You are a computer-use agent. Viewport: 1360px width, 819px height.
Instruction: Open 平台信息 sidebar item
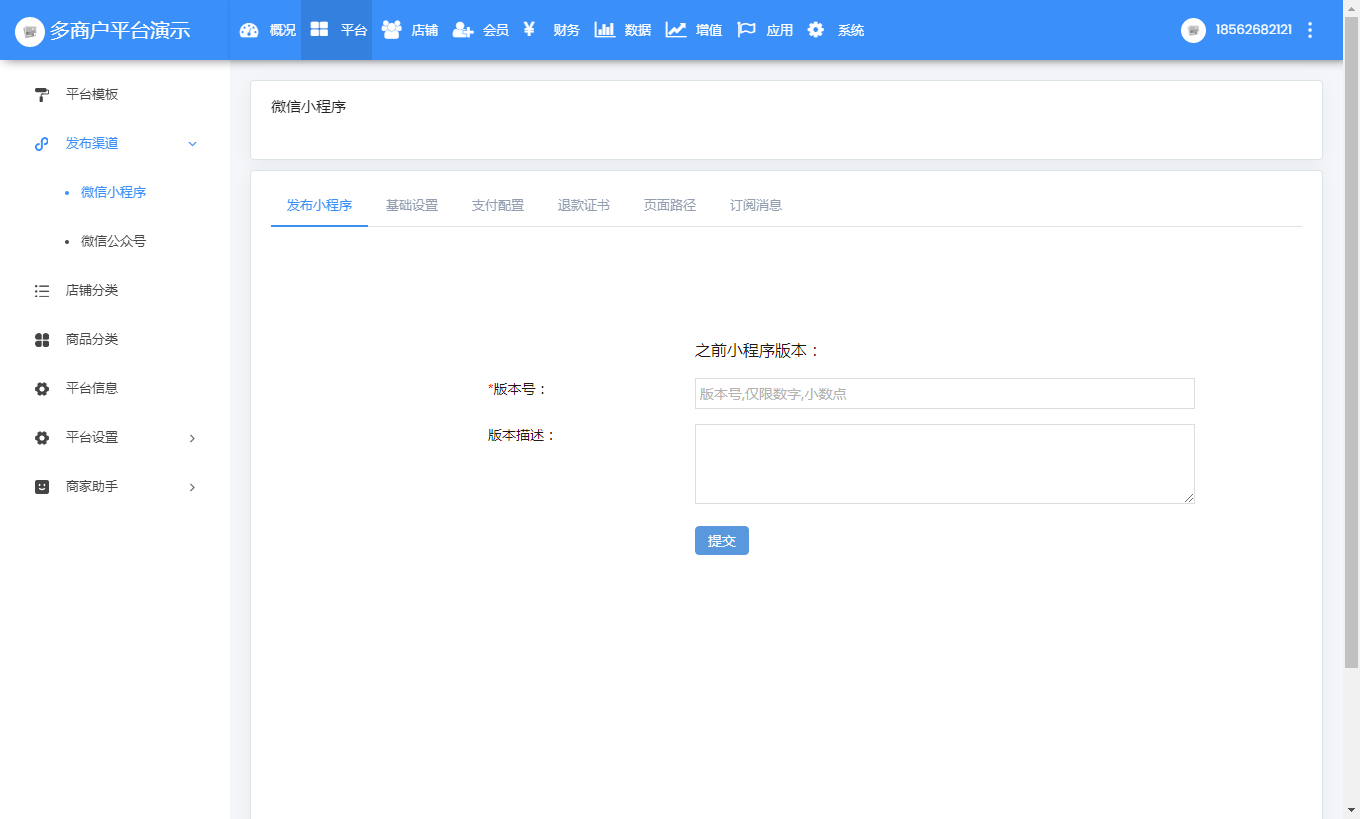tap(92, 388)
